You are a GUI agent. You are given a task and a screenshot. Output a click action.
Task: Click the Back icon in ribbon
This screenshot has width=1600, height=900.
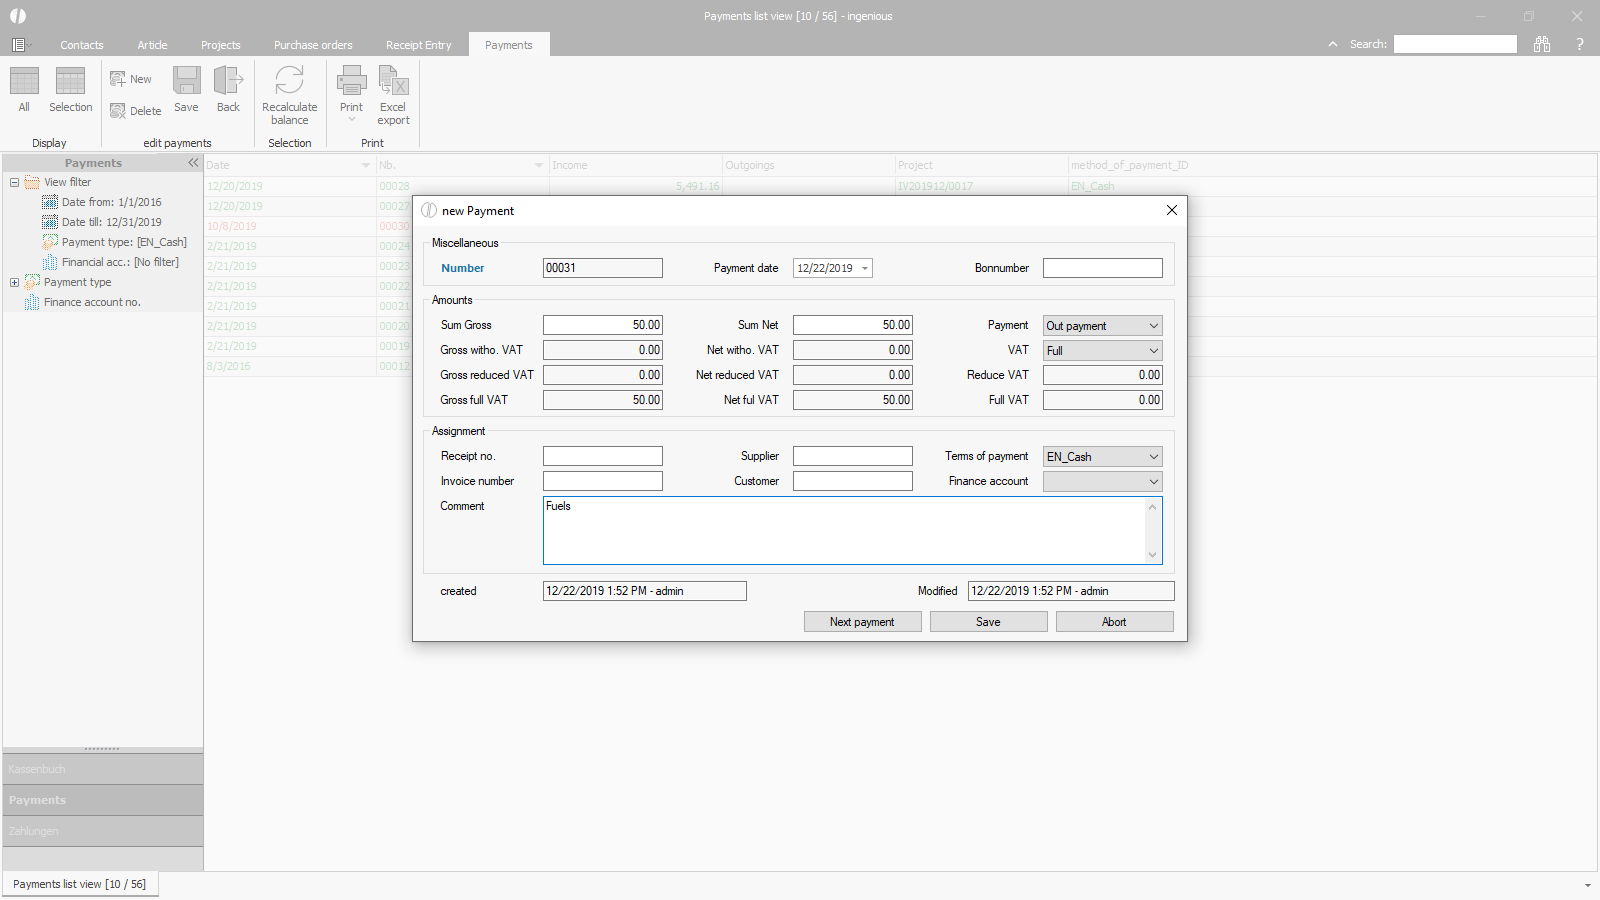click(228, 82)
